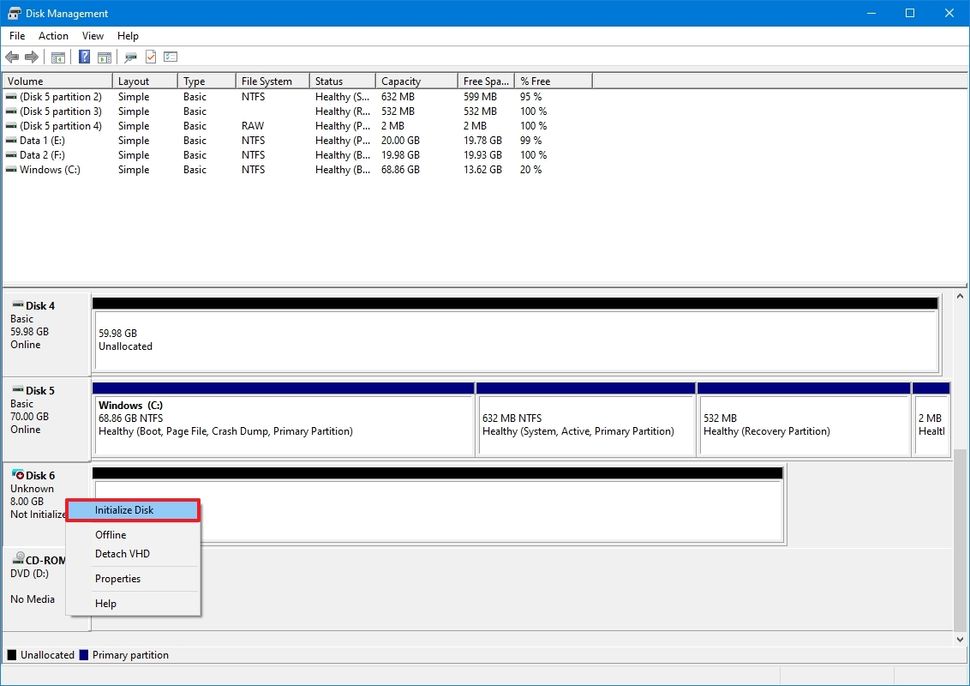The height and width of the screenshot is (686, 970).
Task: Select the Windows (C:) row in the volume list
Action: tap(50, 170)
